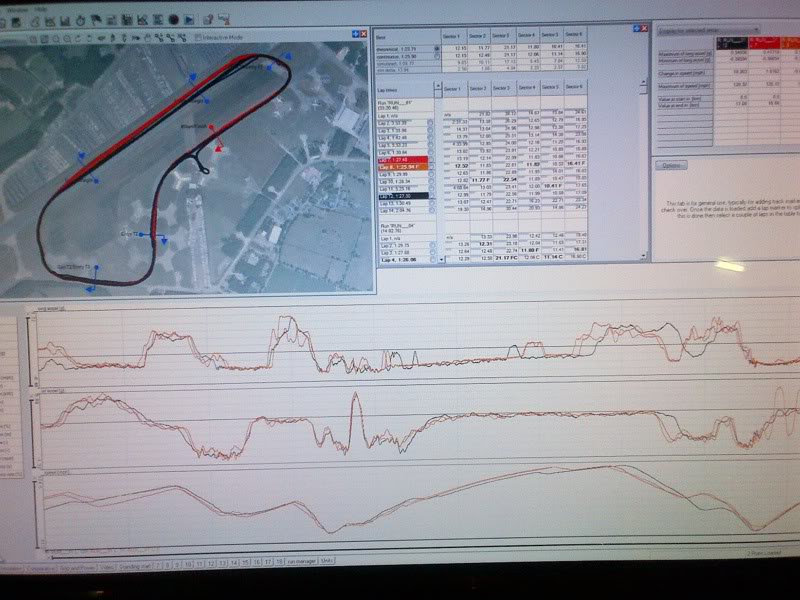Click the blue play button in toolbar
This screenshot has height=600, width=800.
187,17
